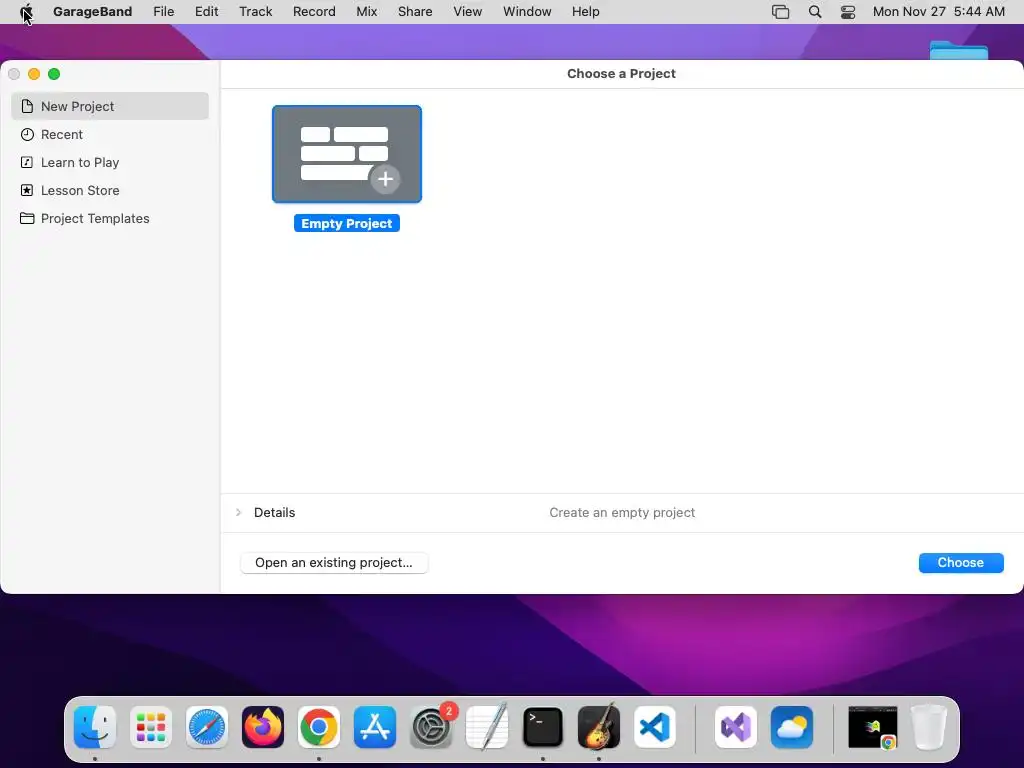This screenshot has width=1024, height=768.
Task: Launch Visual Studio Code from Dock
Action: [x=655, y=727]
